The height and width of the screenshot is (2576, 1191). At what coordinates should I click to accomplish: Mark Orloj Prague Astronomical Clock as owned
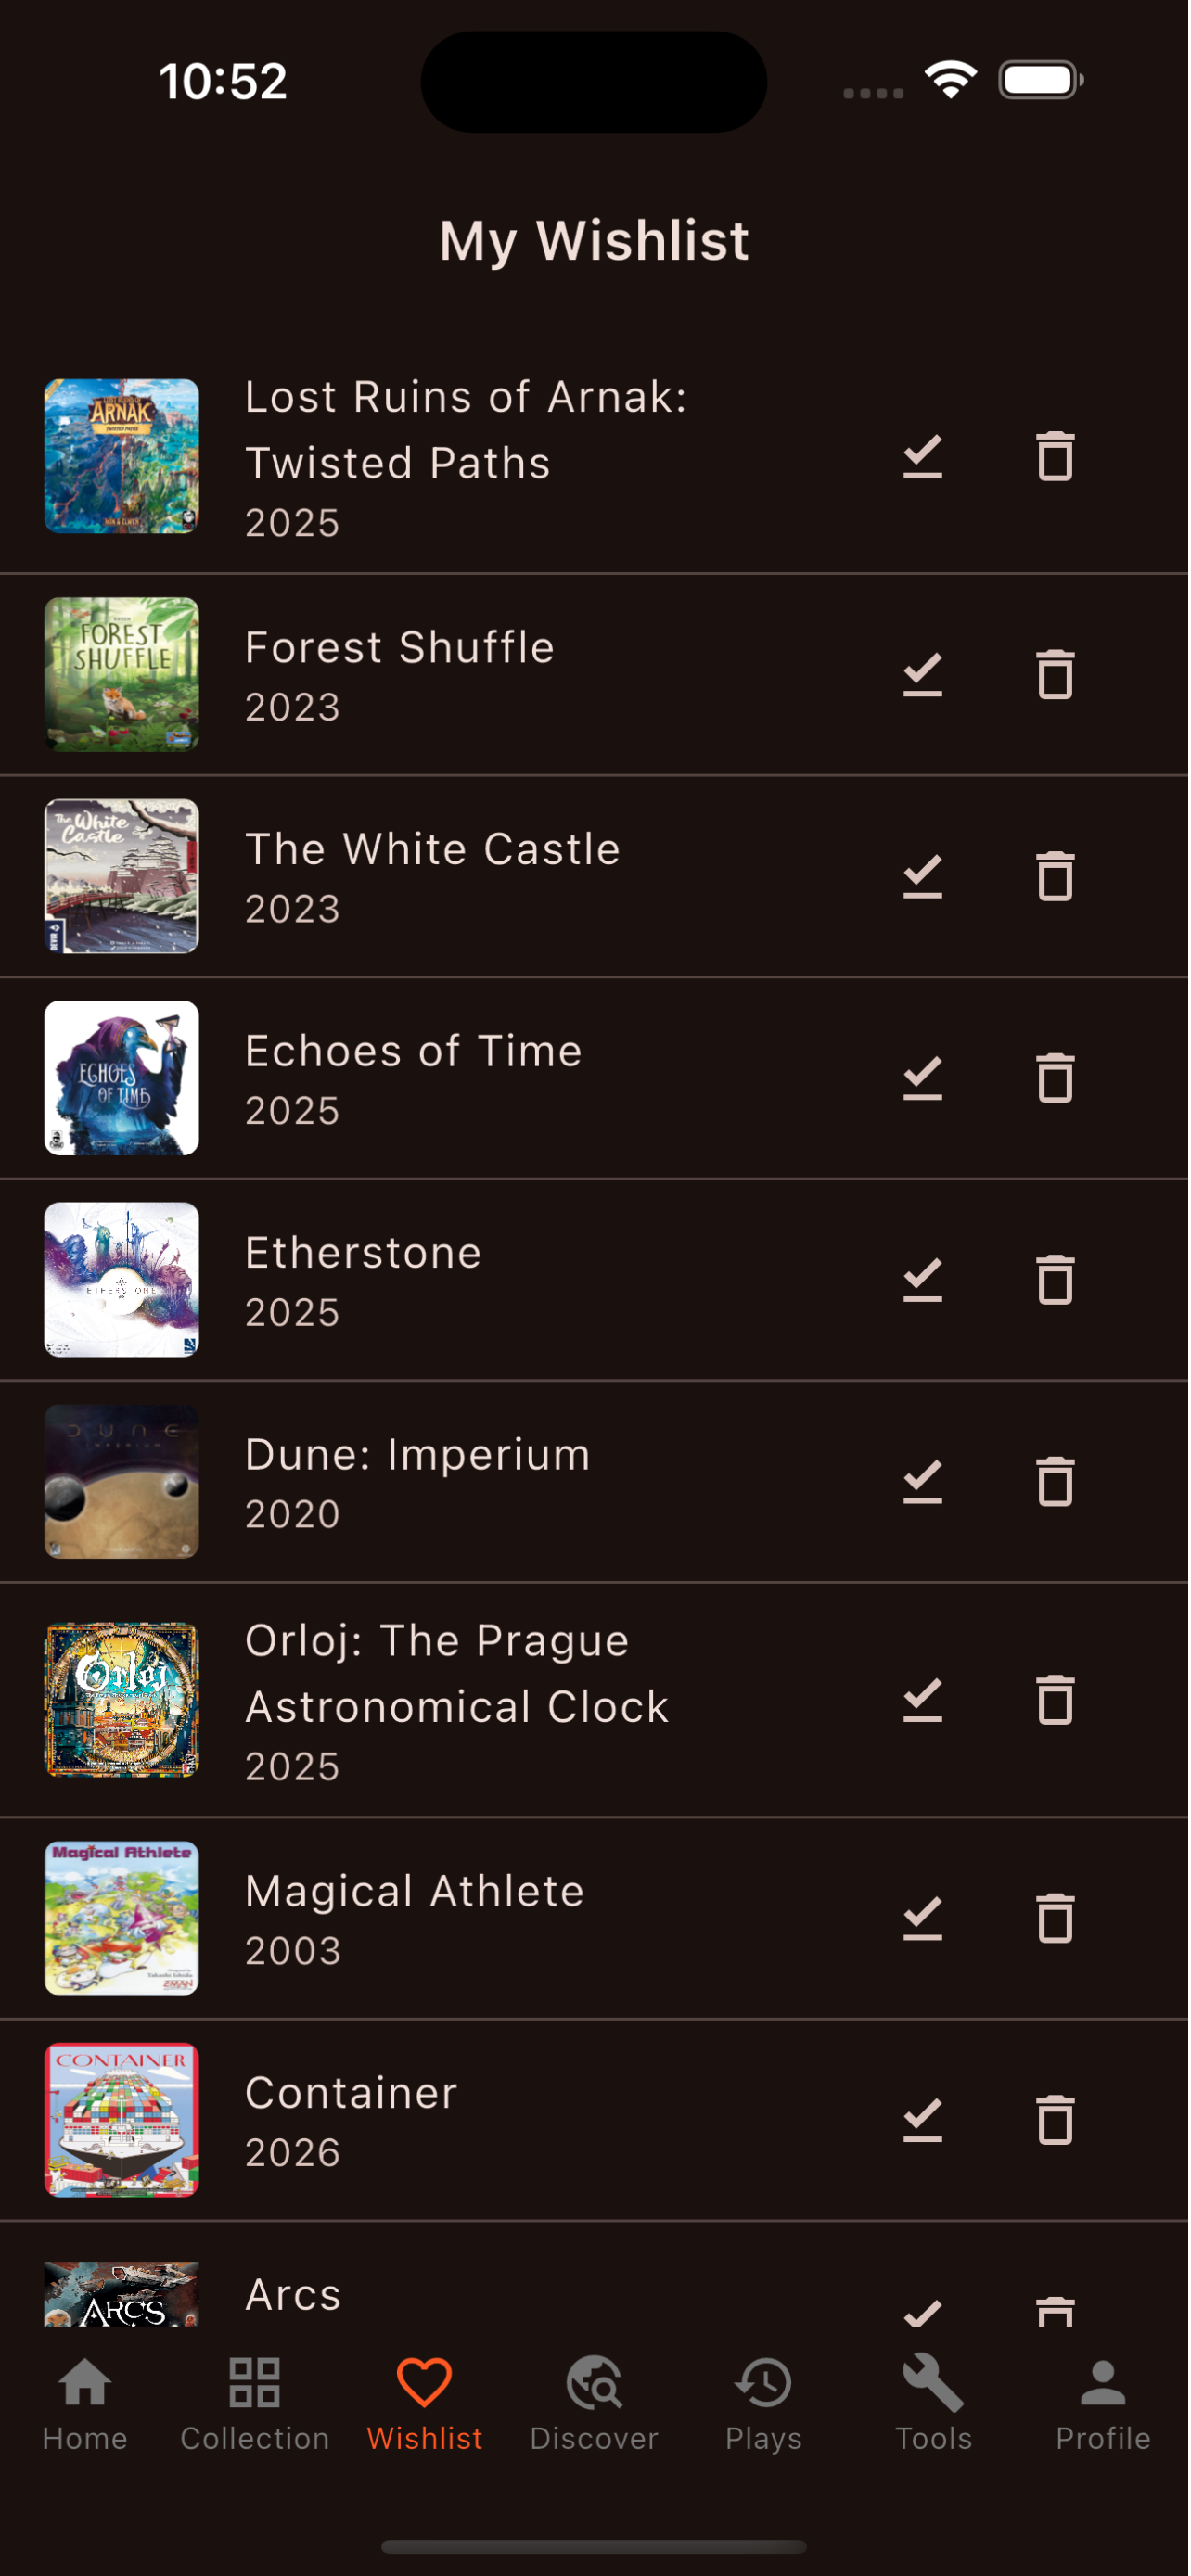pyautogui.click(x=923, y=1701)
